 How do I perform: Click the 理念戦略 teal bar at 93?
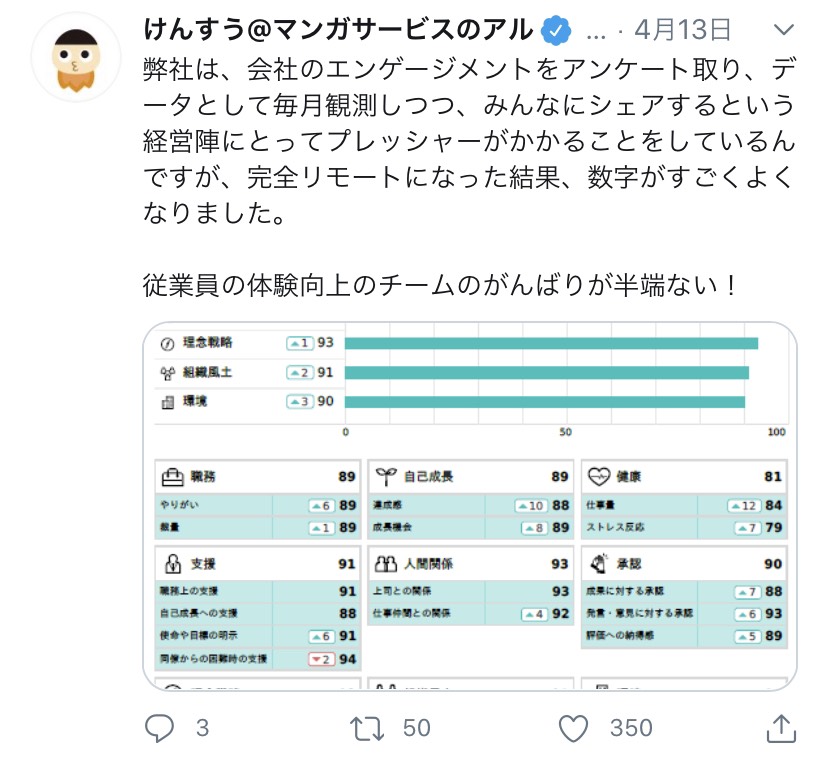pos(551,344)
